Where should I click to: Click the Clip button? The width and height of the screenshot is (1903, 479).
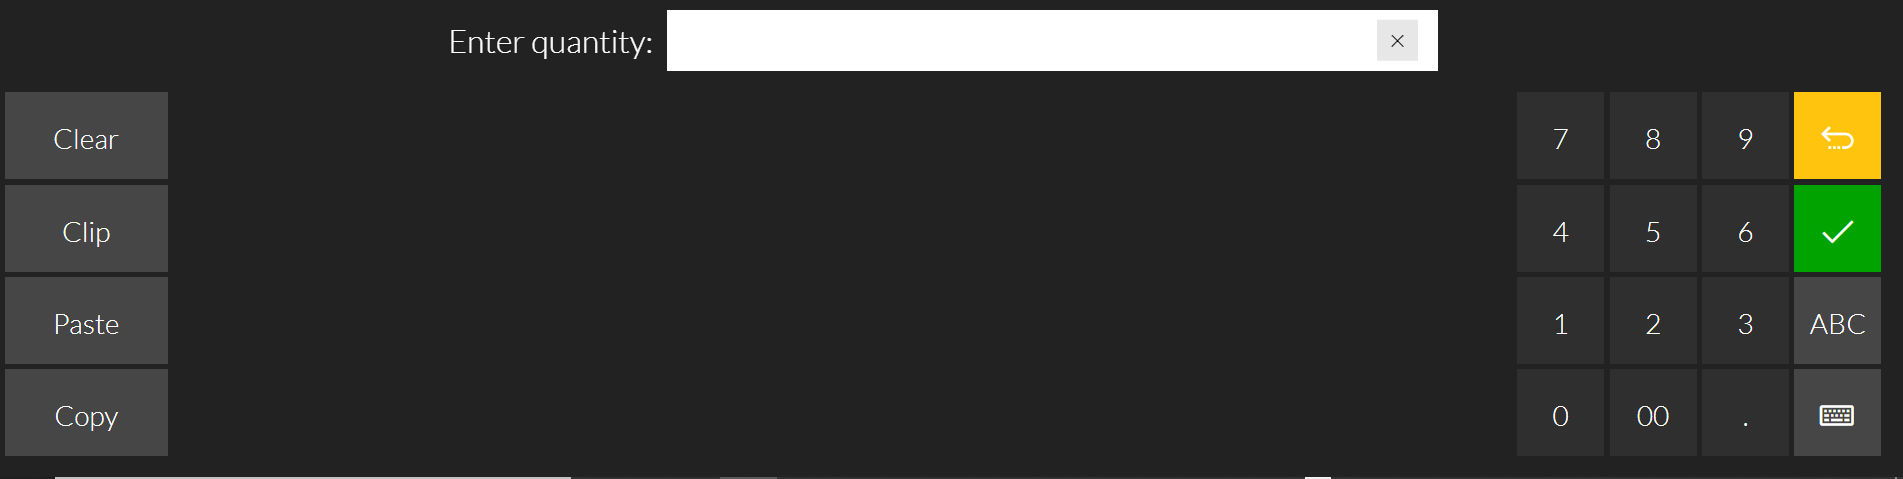pos(86,229)
